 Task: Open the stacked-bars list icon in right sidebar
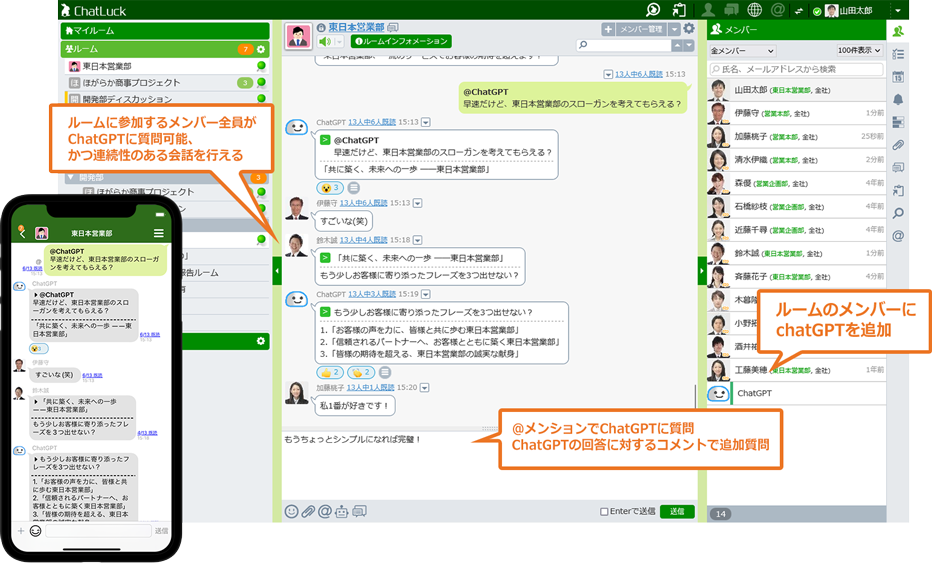tap(898, 122)
